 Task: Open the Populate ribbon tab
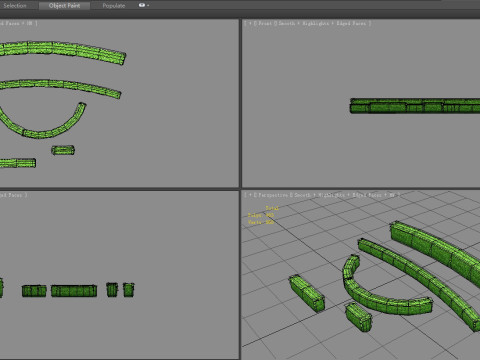point(114,6)
